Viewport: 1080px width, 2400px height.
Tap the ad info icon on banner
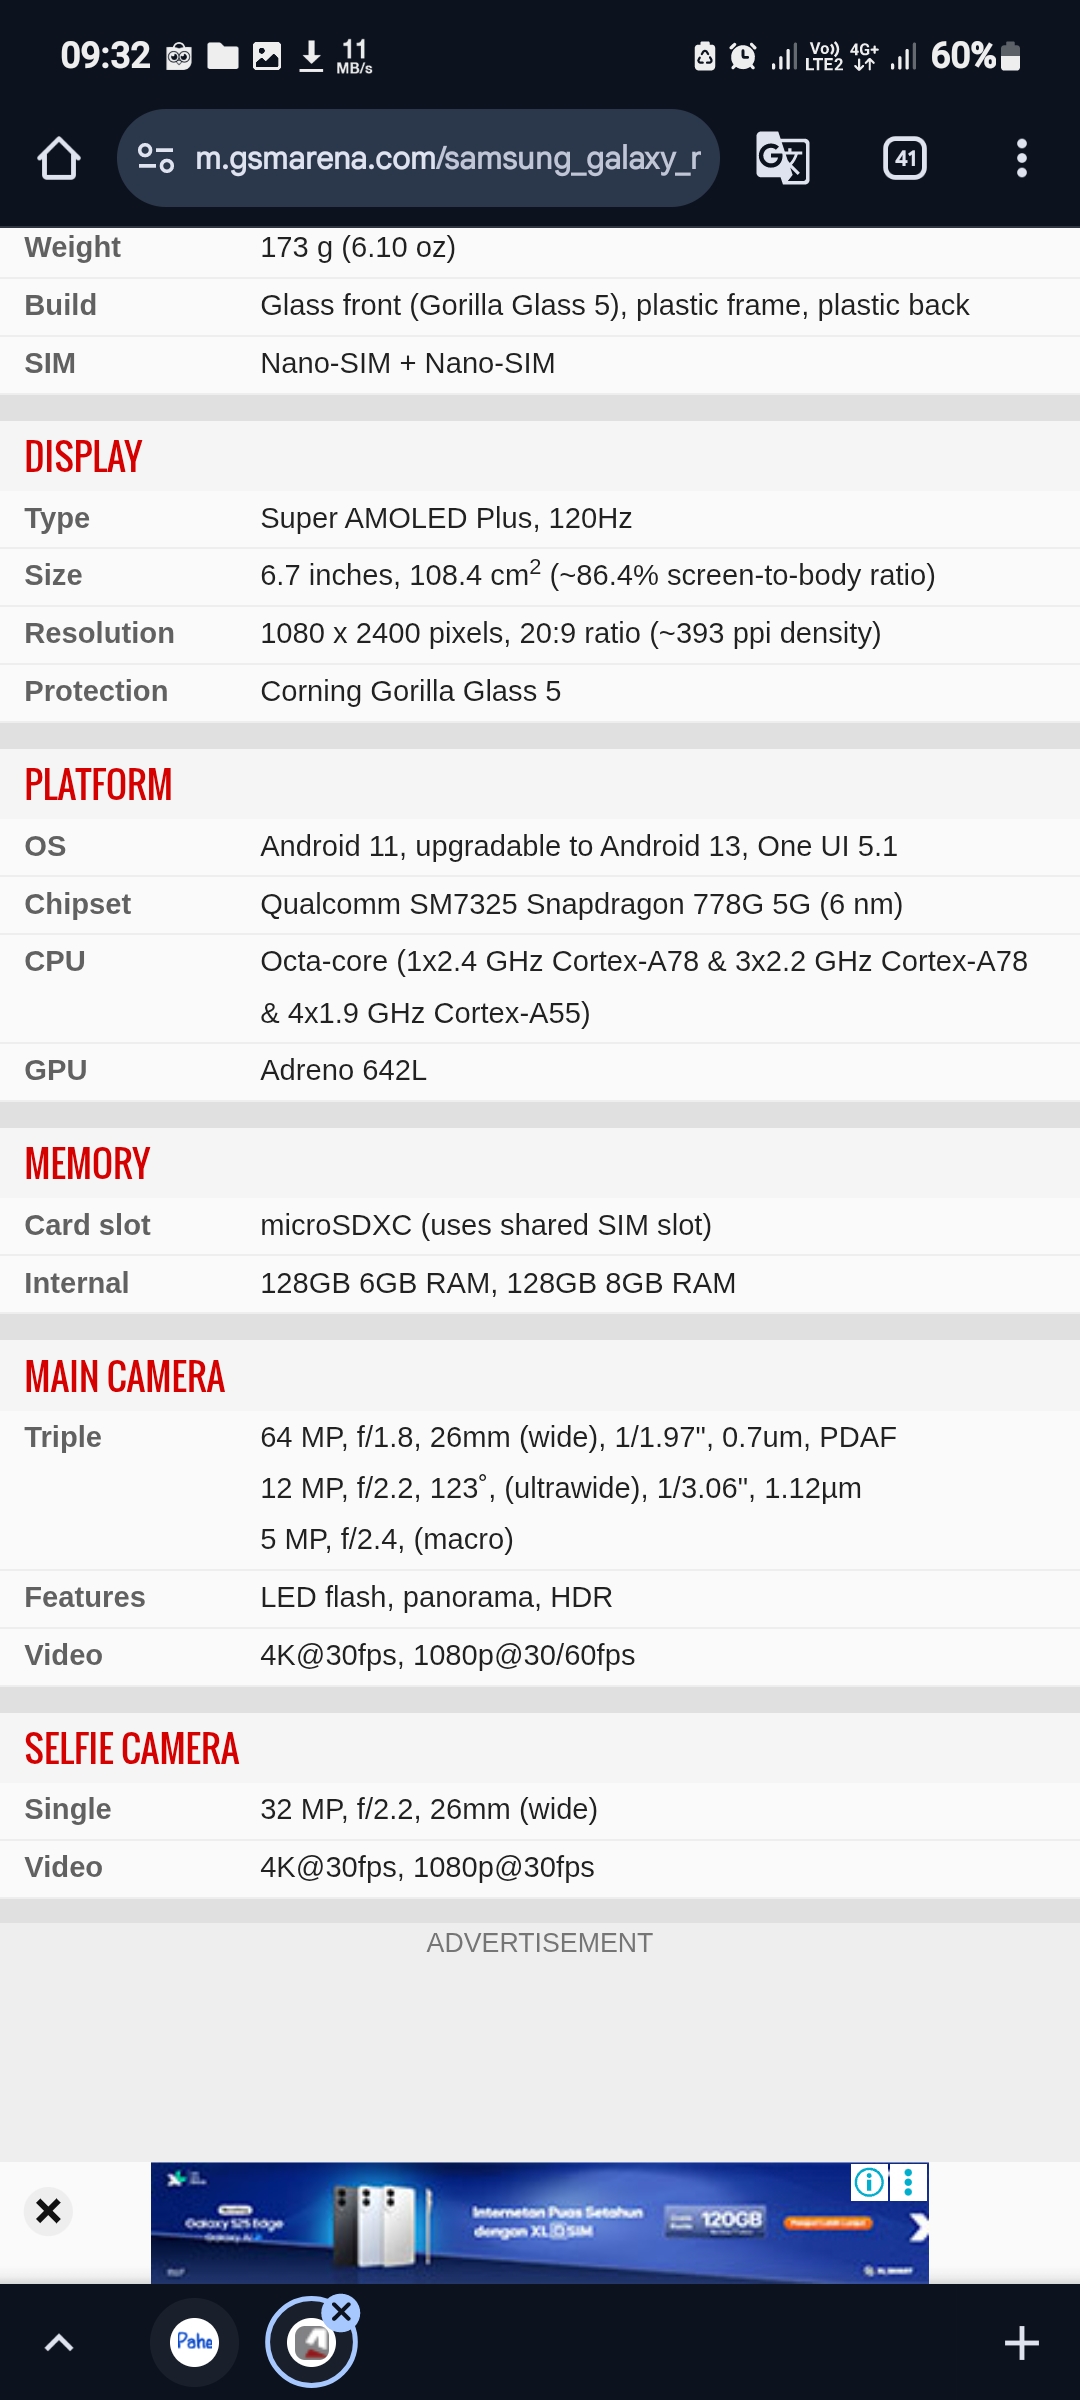tap(869, 2182)
